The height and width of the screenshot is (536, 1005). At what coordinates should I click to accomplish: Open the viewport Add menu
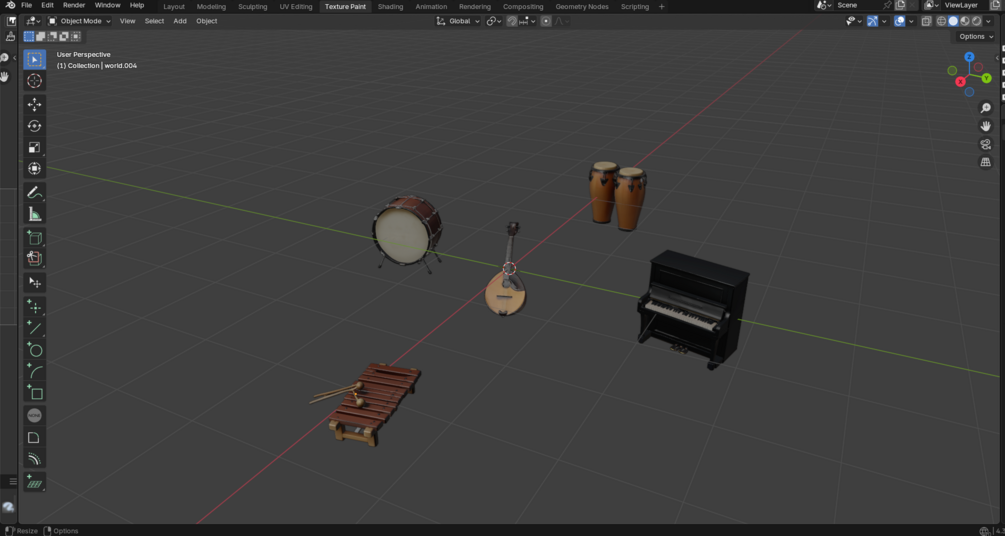coord(180,21)
